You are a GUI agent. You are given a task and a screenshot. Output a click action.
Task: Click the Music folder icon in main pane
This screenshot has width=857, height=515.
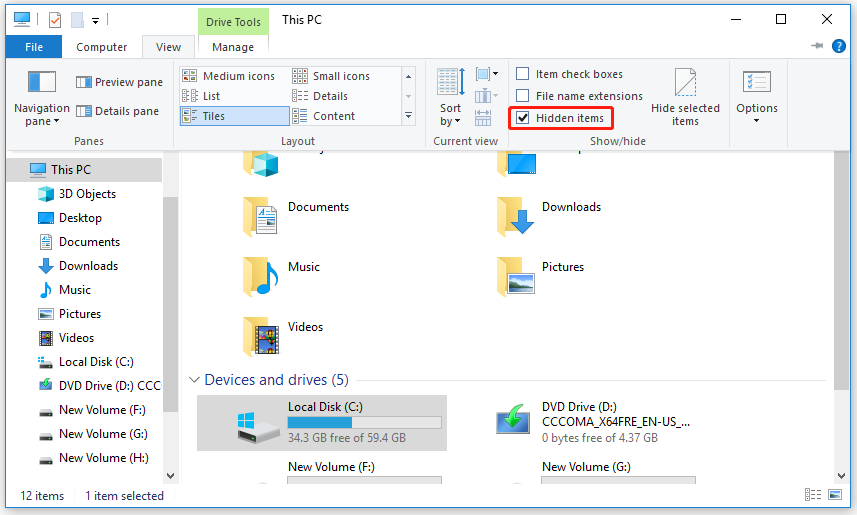tap(261, 275)
